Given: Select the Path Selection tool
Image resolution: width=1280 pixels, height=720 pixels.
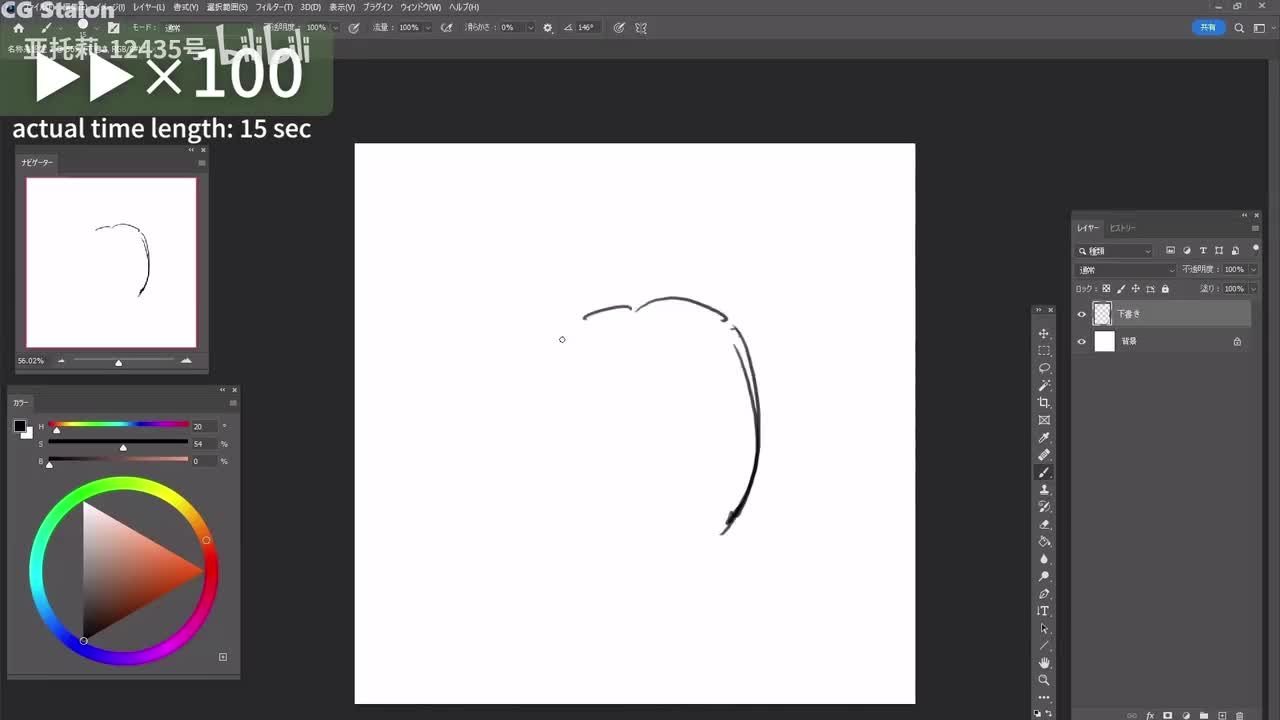Looking at the screenshot, I should coord(1044,628).
